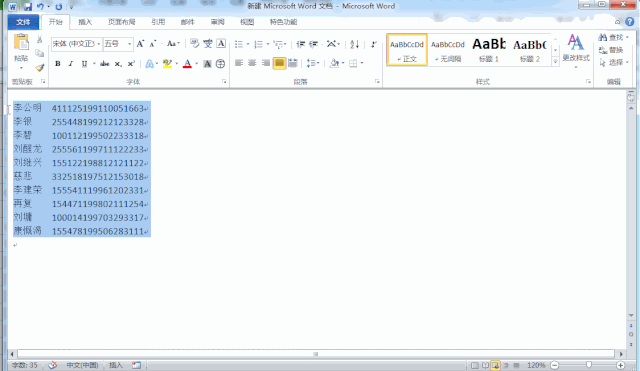The width and height of the screenshot is (640, 371).
Task: Expand bullet list options
Action: point(248,44)
